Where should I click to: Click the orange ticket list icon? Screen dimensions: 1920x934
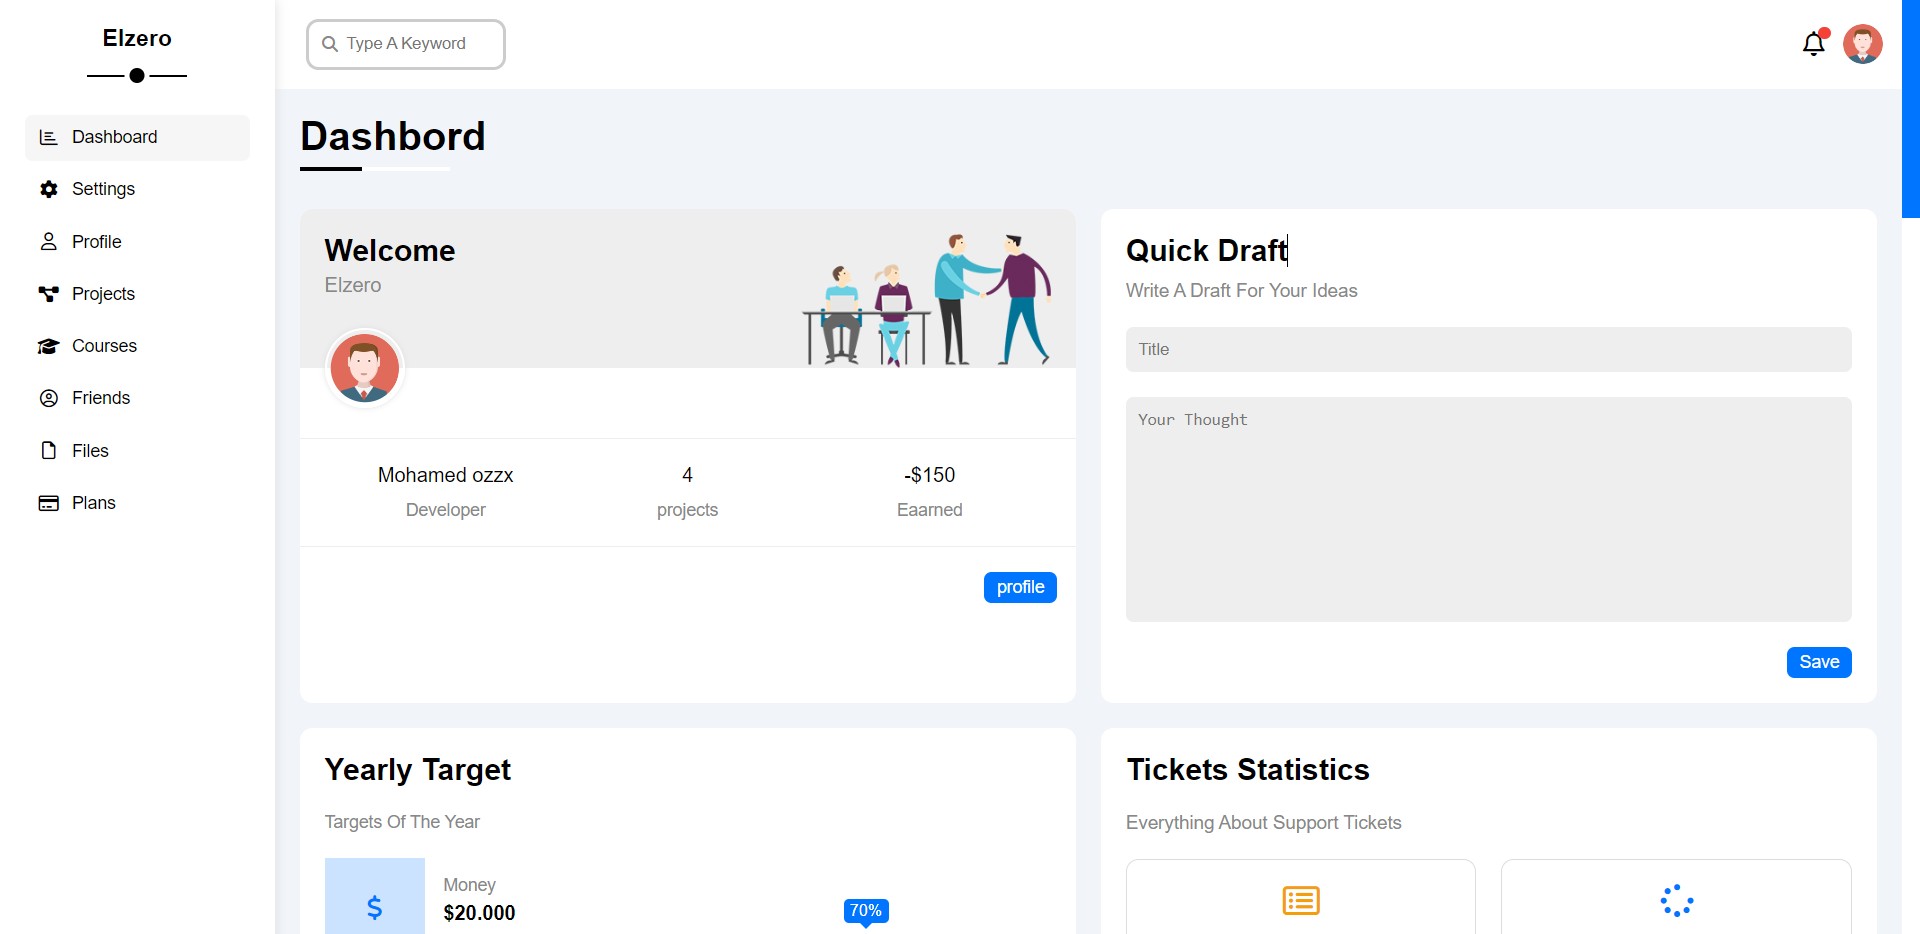point(1300,901)
